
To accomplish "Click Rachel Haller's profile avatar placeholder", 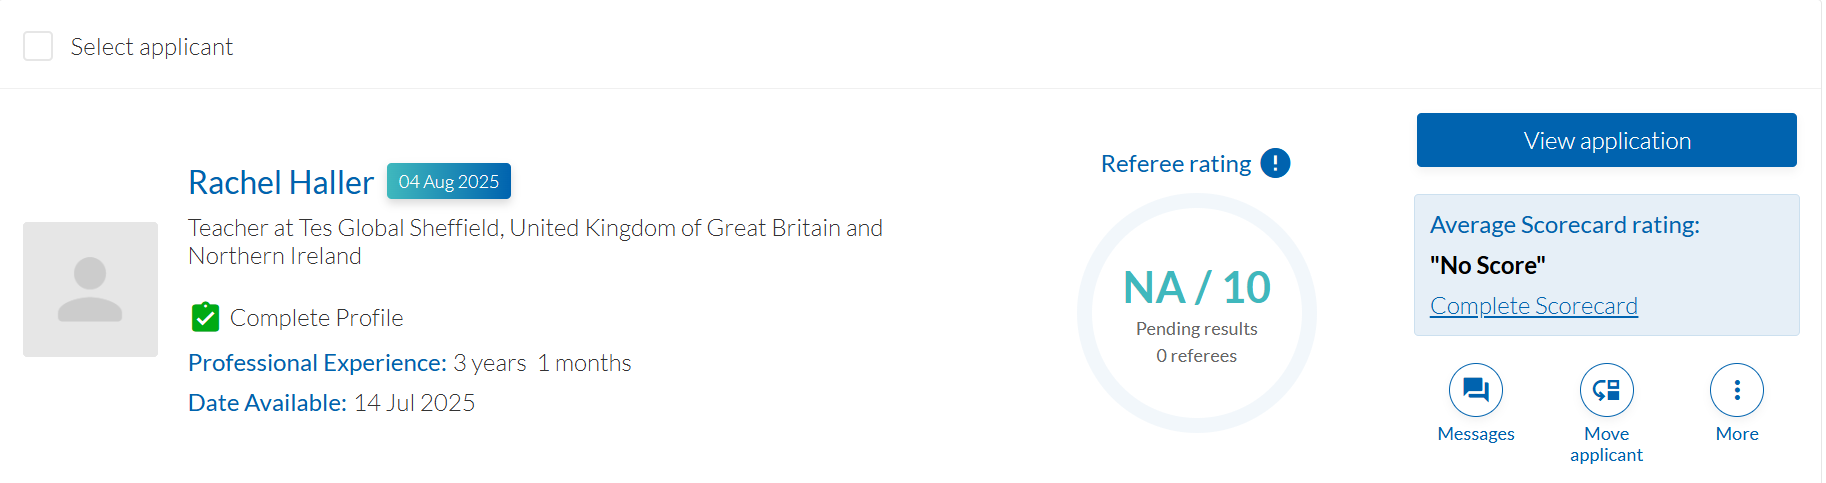I will coord(90,289).
